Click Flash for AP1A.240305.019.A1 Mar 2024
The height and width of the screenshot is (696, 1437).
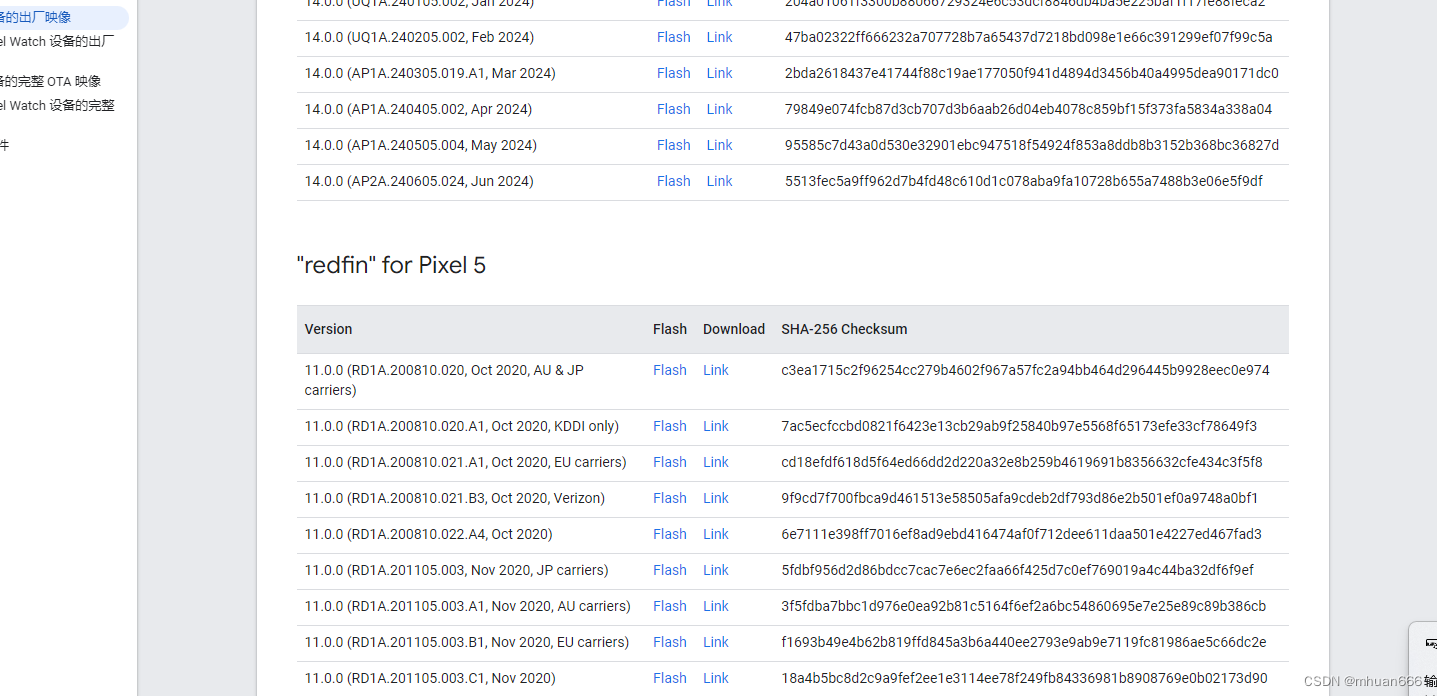(x=673, y=73)
